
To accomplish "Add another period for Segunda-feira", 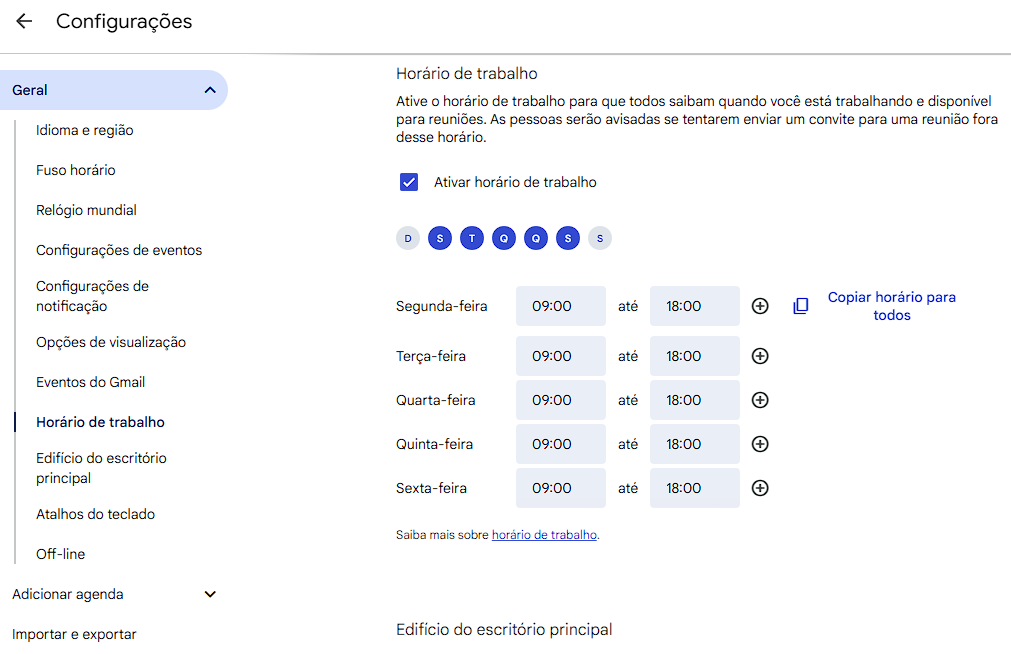I will (760, 306).
